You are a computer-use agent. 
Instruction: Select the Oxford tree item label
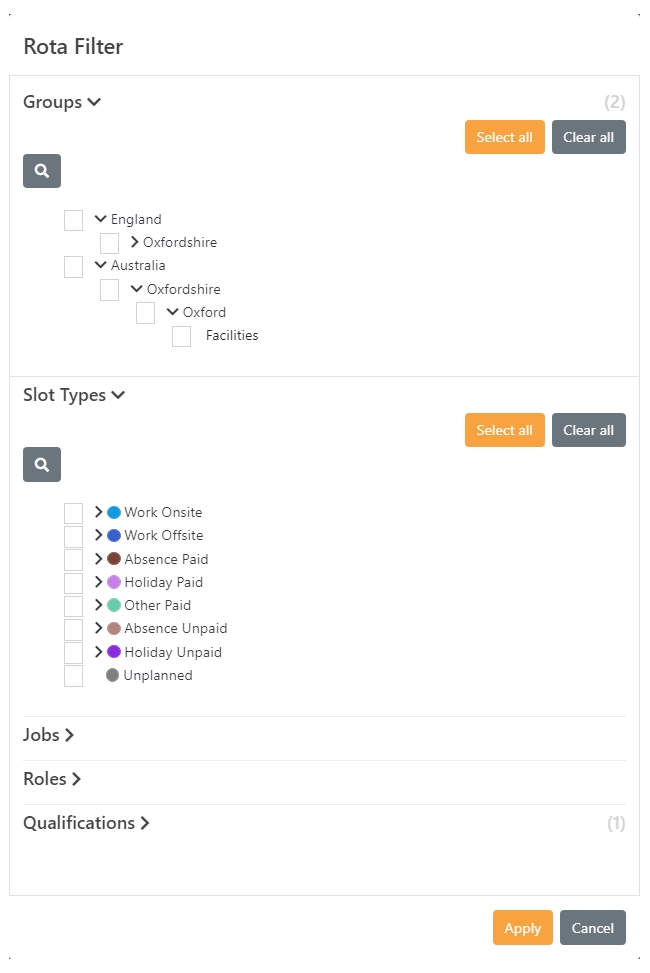click(x=204, y=312)
